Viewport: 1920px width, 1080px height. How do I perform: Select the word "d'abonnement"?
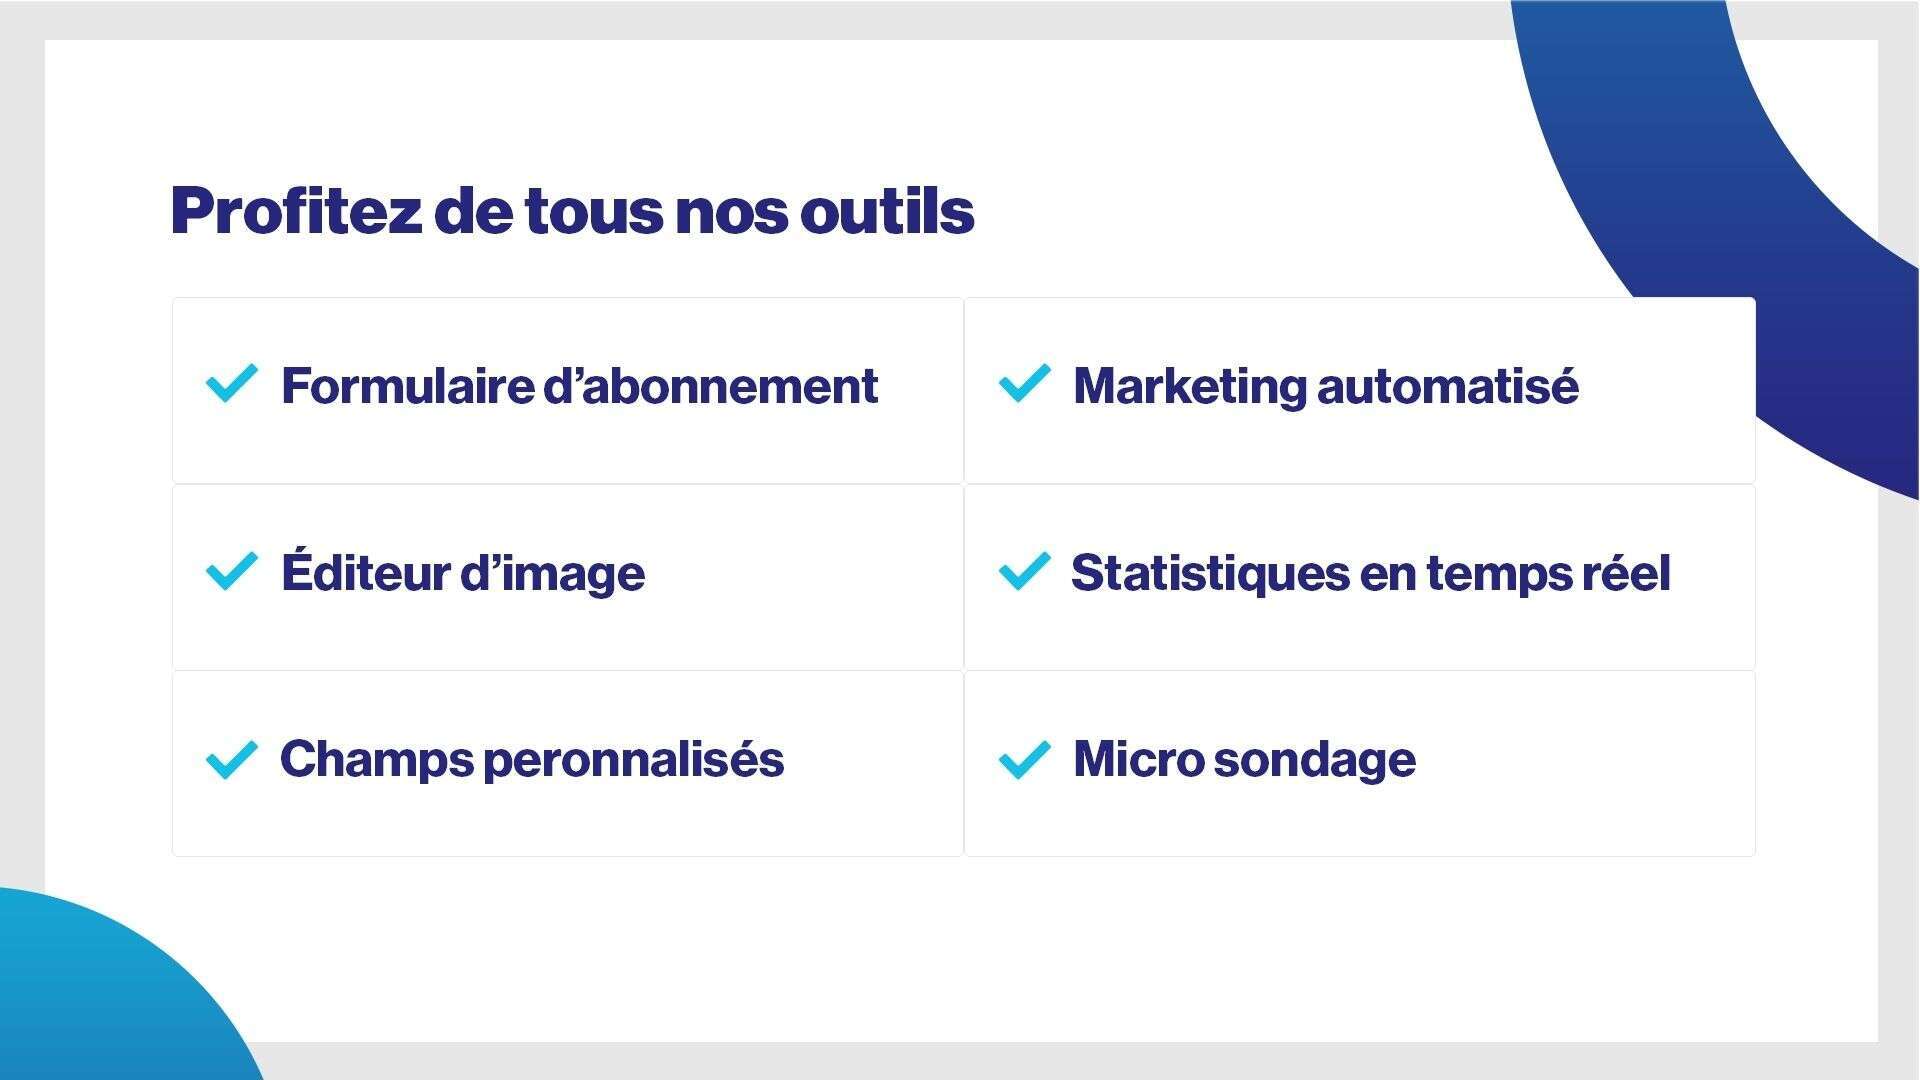[710, 386]
